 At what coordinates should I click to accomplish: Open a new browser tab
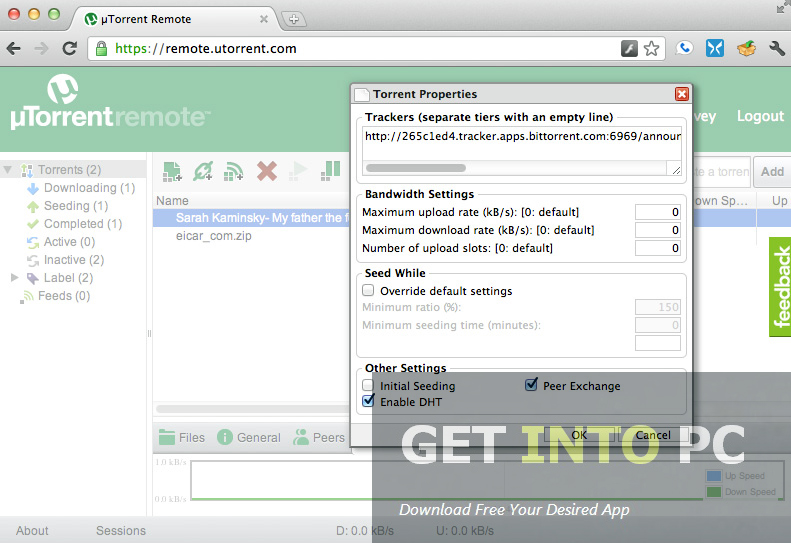pos(294,19)
